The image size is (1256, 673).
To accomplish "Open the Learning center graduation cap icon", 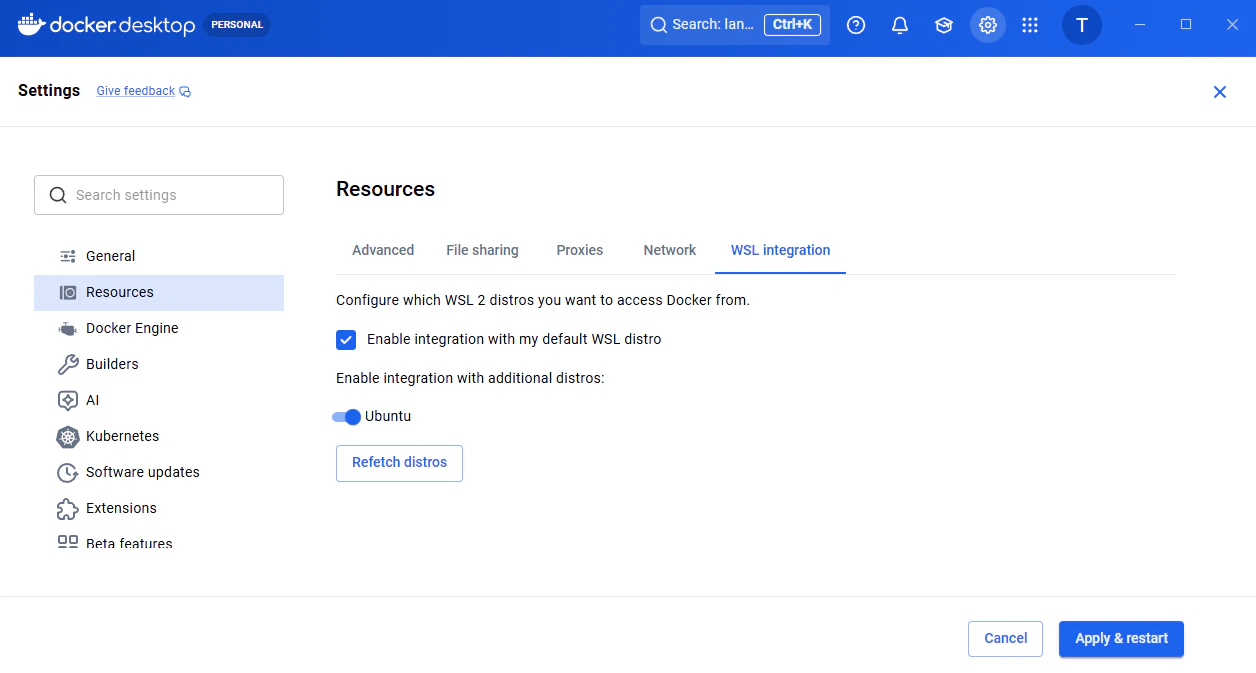I will point(944,25).
